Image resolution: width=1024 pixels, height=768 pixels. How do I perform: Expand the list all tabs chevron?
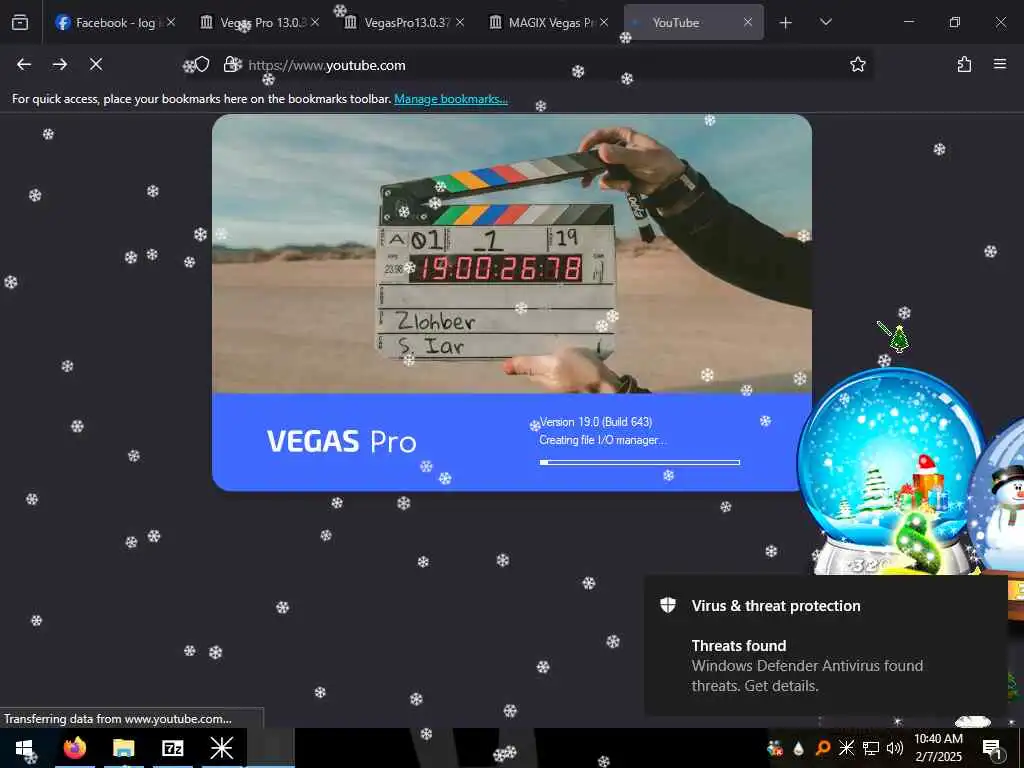[x=825, y=22]
